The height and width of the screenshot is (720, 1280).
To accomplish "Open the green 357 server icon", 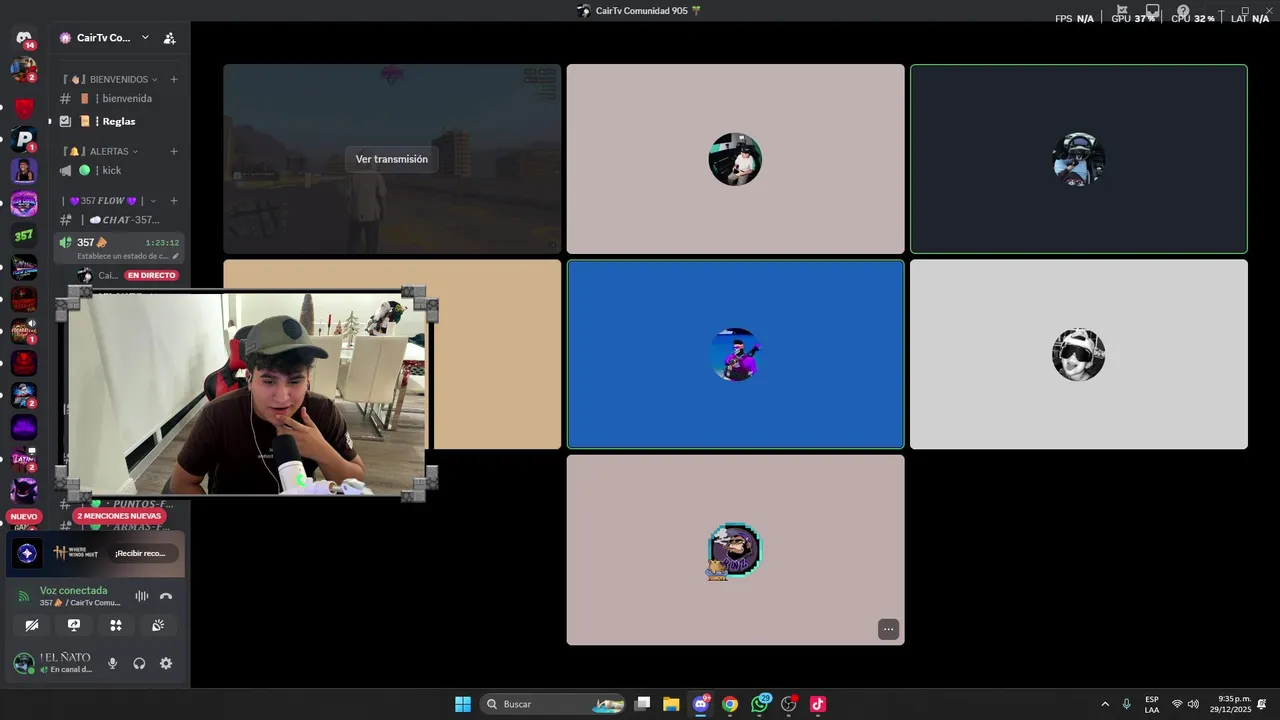I will tap(24, 235).
